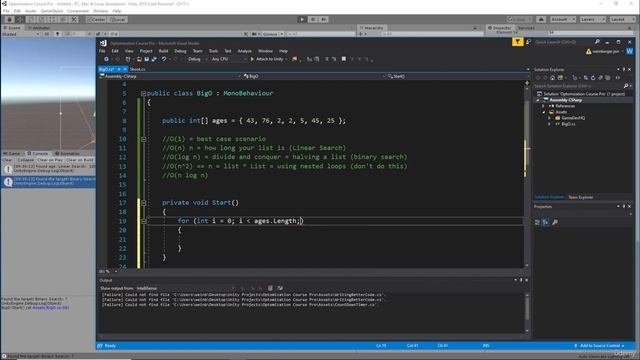Open the Start() member navigation dropdown
The image size is (640, 360).
point(457,76)
